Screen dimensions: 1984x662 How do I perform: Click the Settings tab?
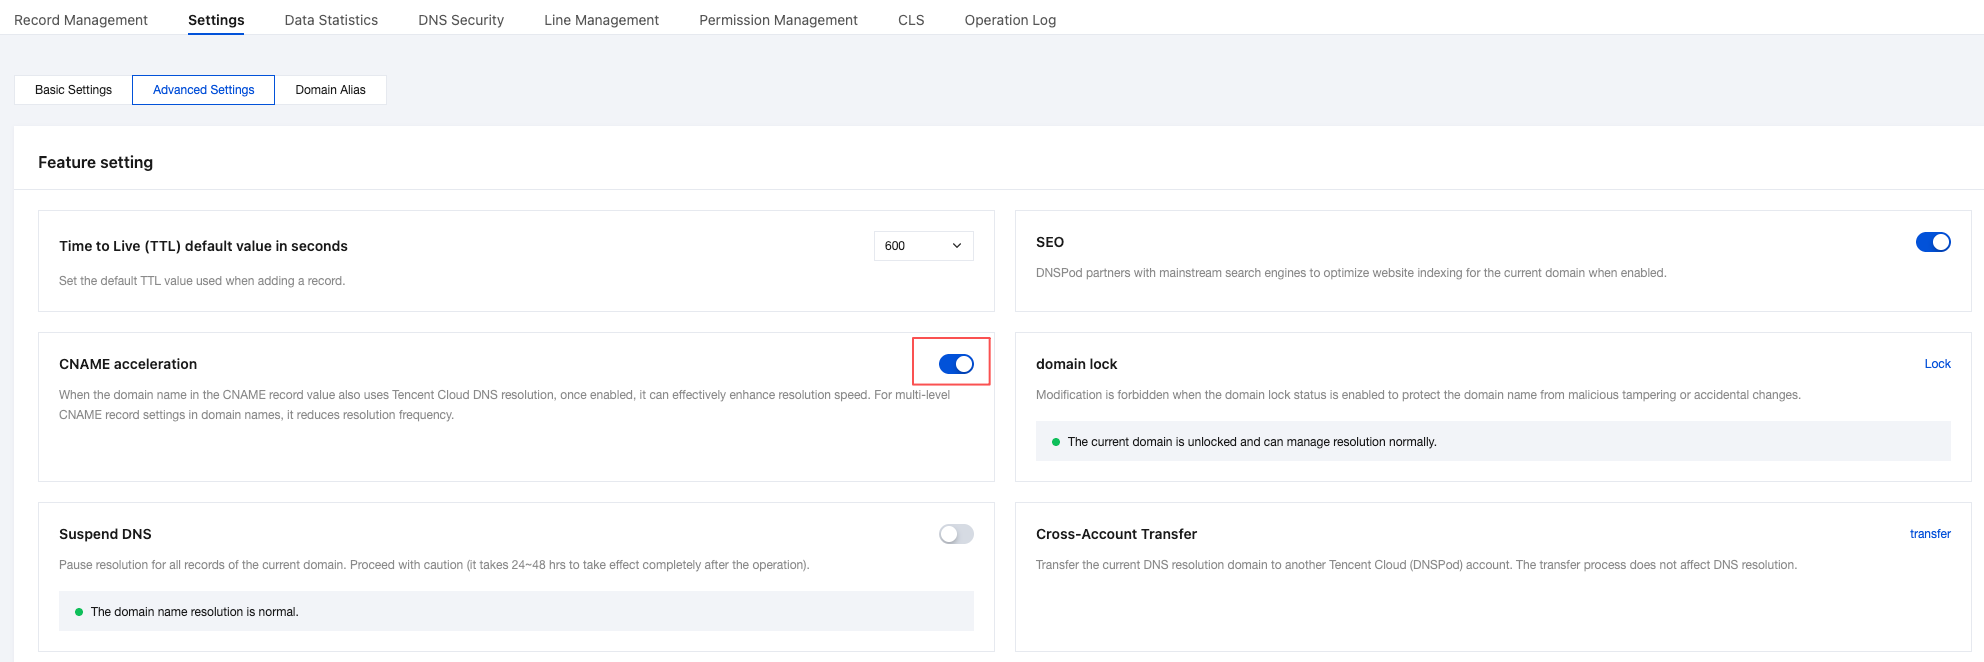pyautogui.click(x=216, y=20)
